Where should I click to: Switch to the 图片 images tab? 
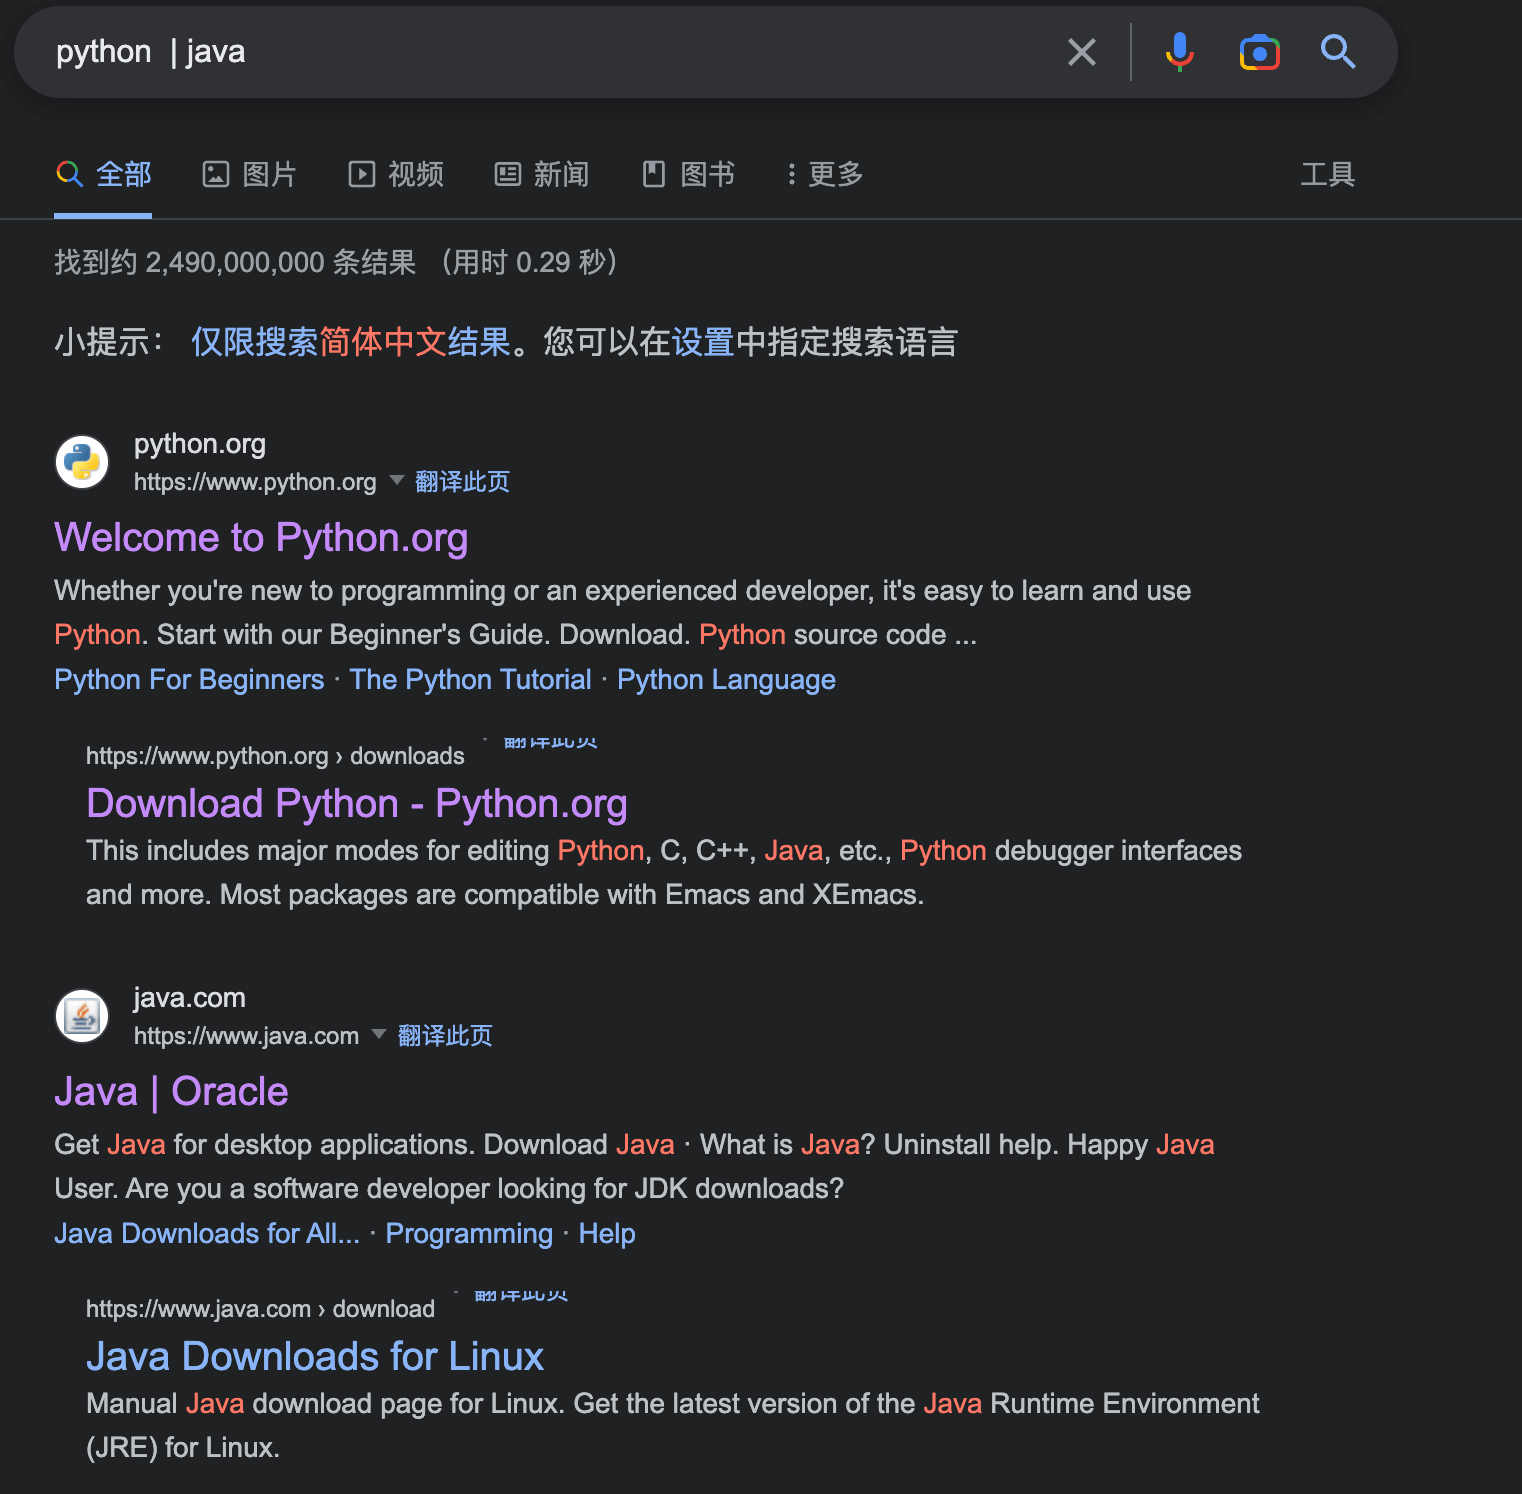click(x=249, y=175)
